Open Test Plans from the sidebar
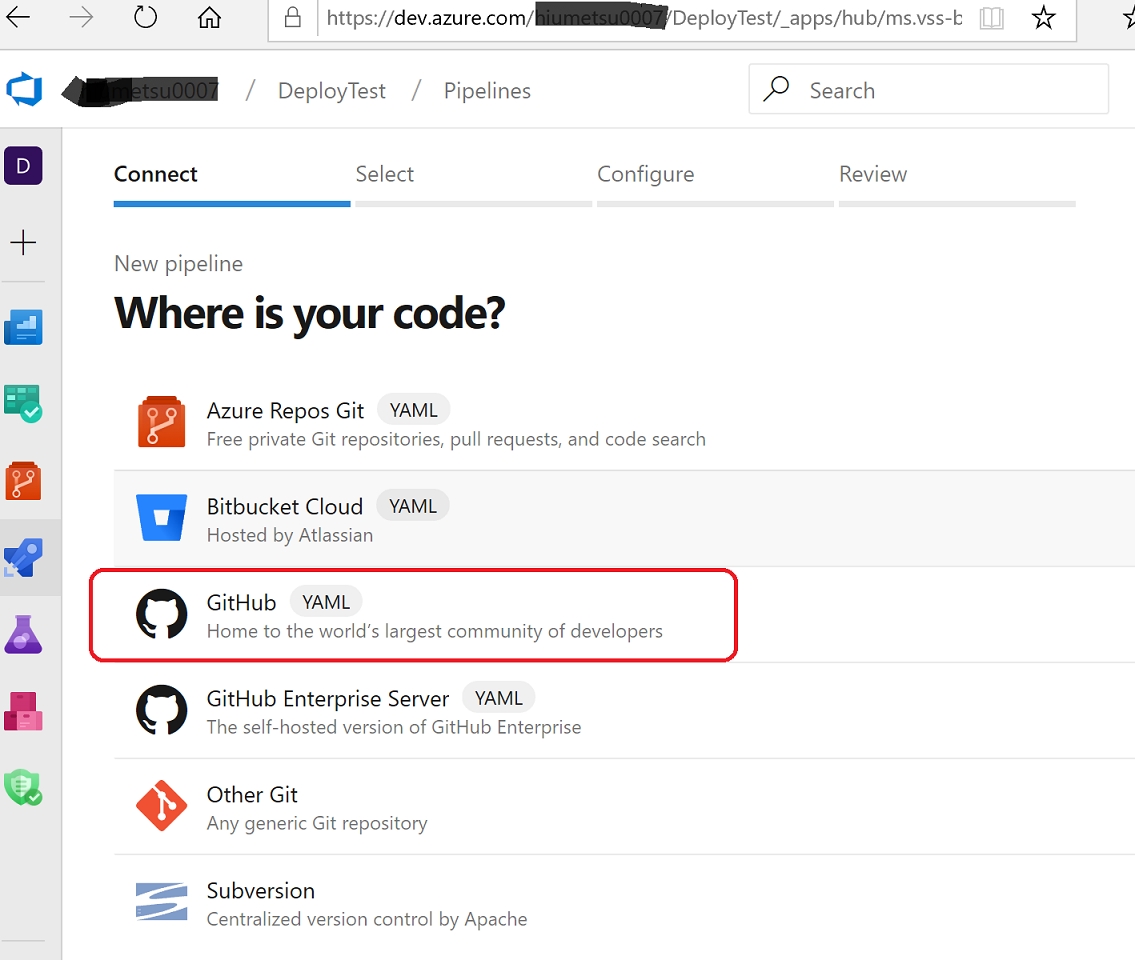 (x=23, y=635)
